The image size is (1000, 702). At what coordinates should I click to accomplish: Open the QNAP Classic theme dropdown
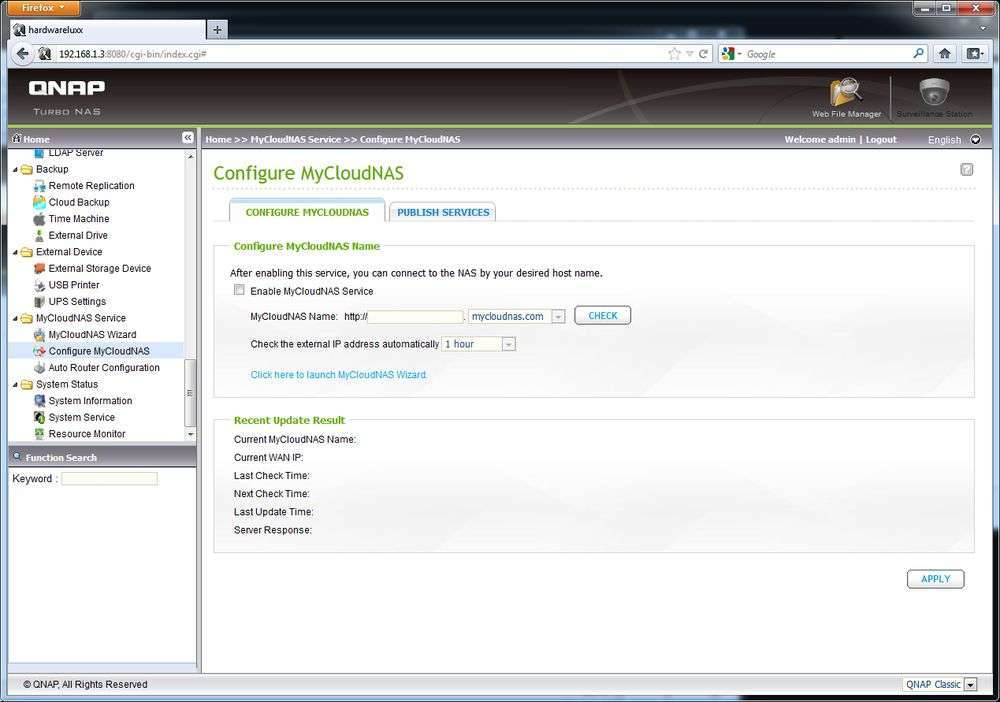[x=970, y=685]
